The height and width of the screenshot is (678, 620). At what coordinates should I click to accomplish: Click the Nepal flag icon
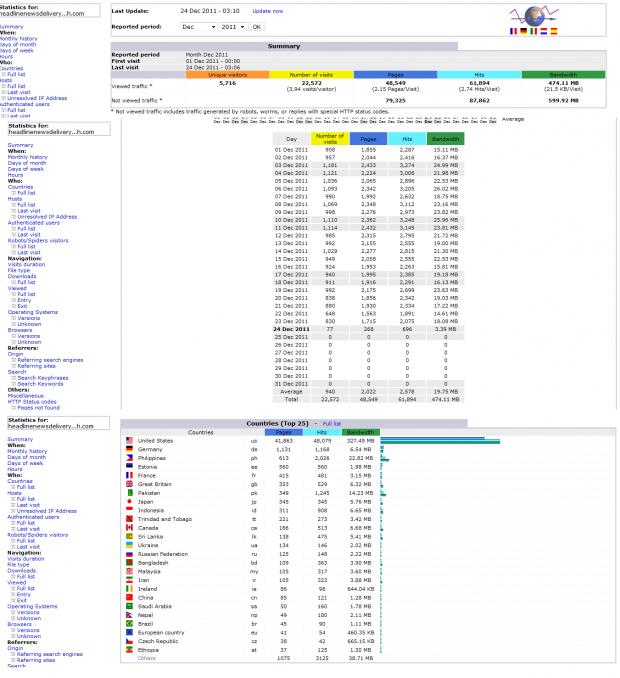[129, 615]
